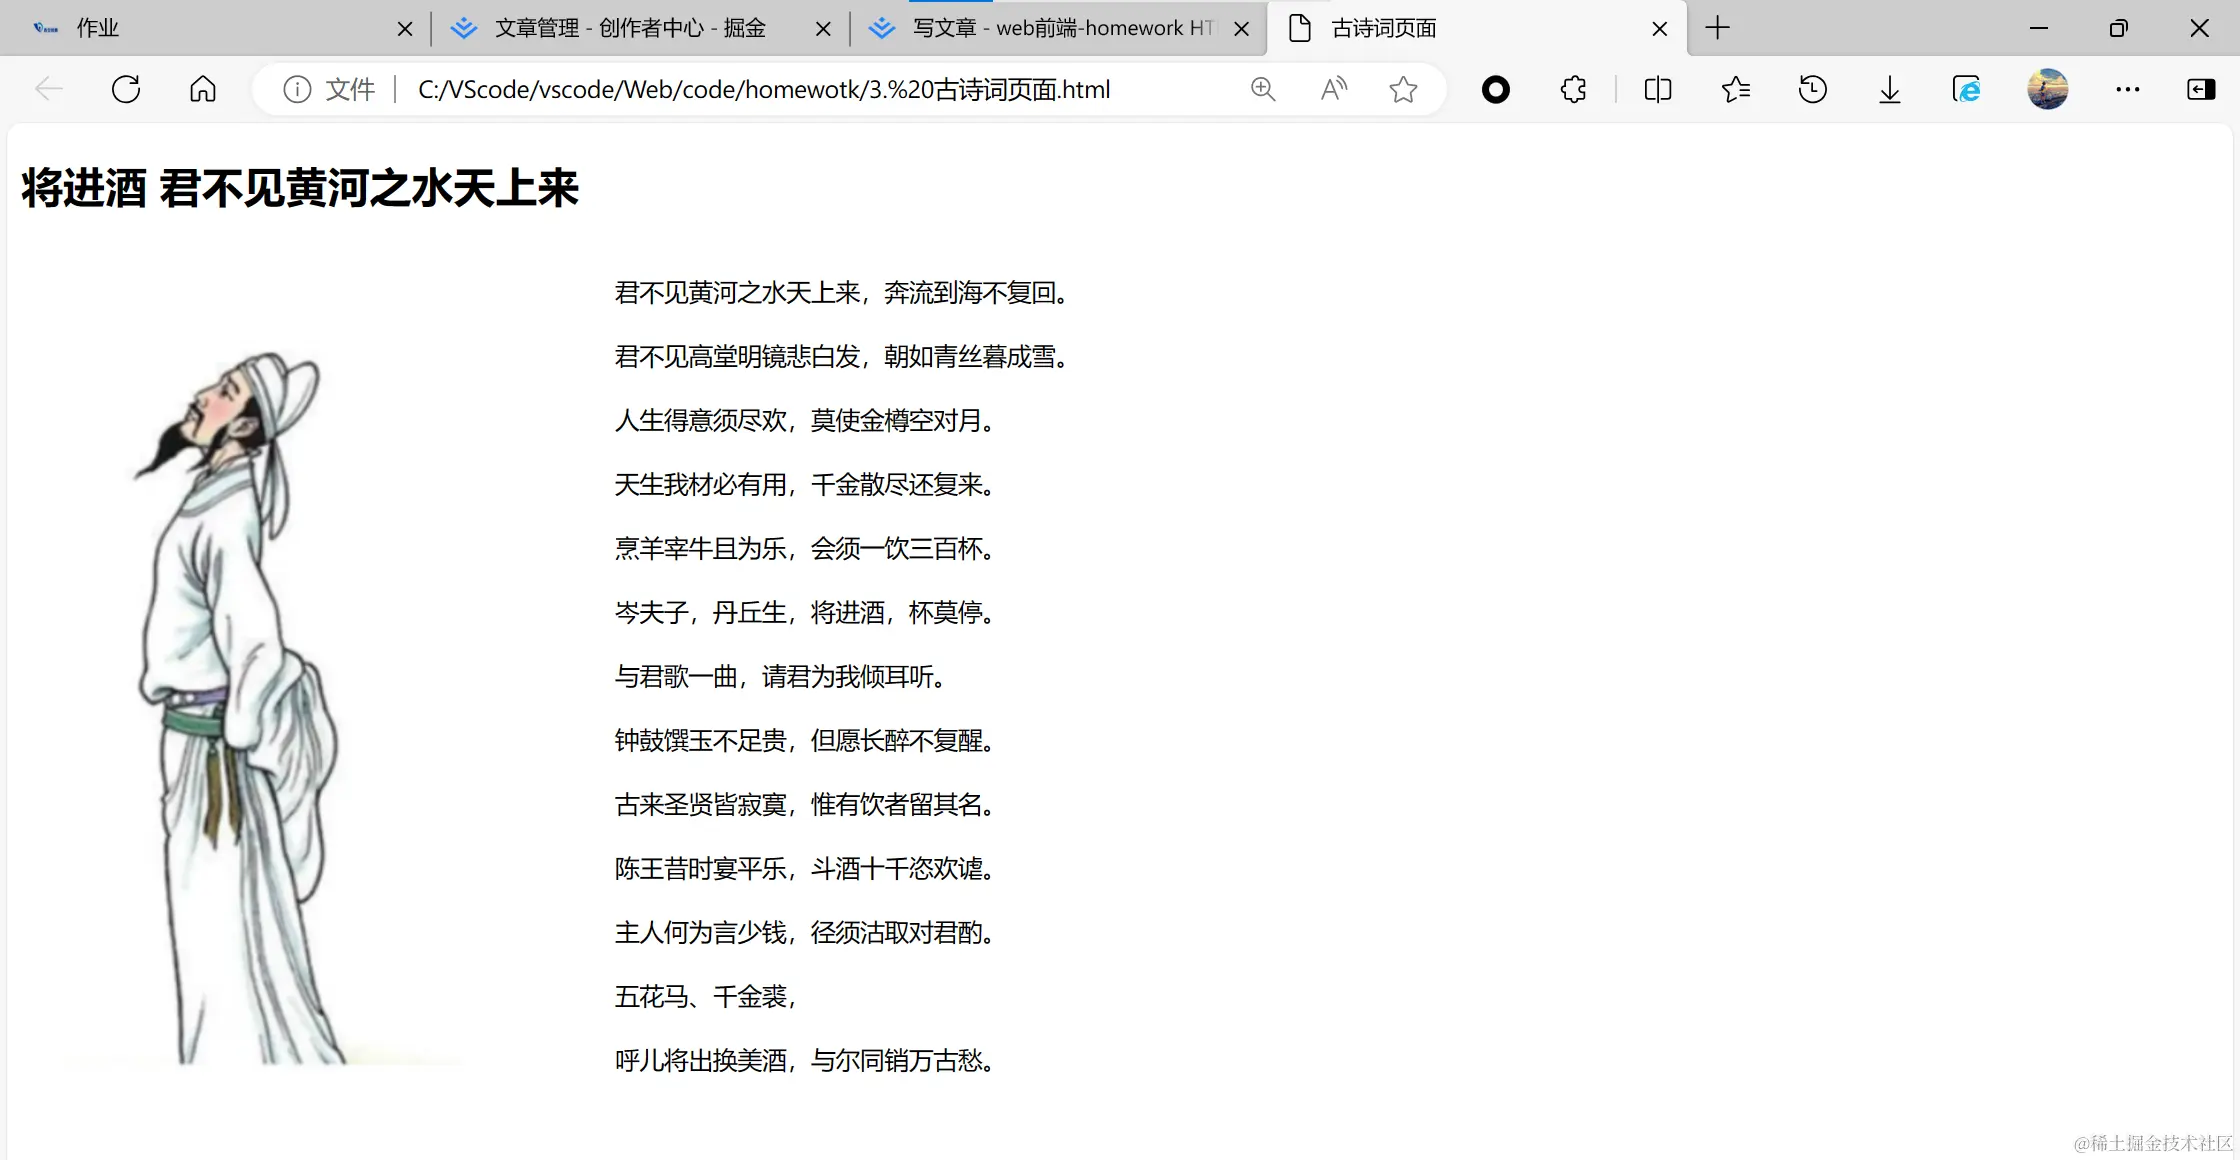Toggle the split screen icon
This screenshot has width=2240, height=1160.
[x=1657, y=90]
